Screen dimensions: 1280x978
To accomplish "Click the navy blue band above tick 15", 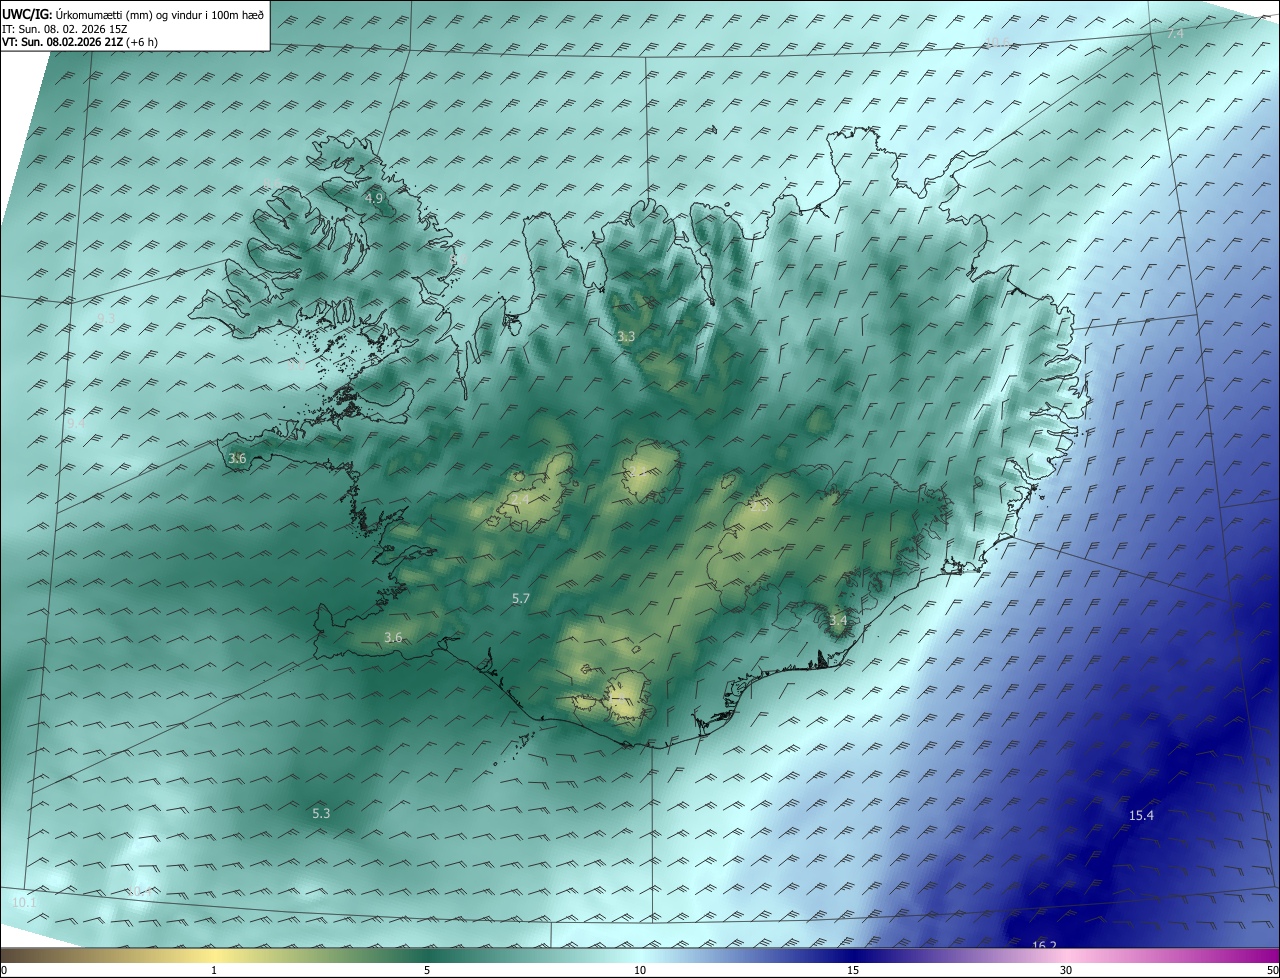I will pos(853,955).
